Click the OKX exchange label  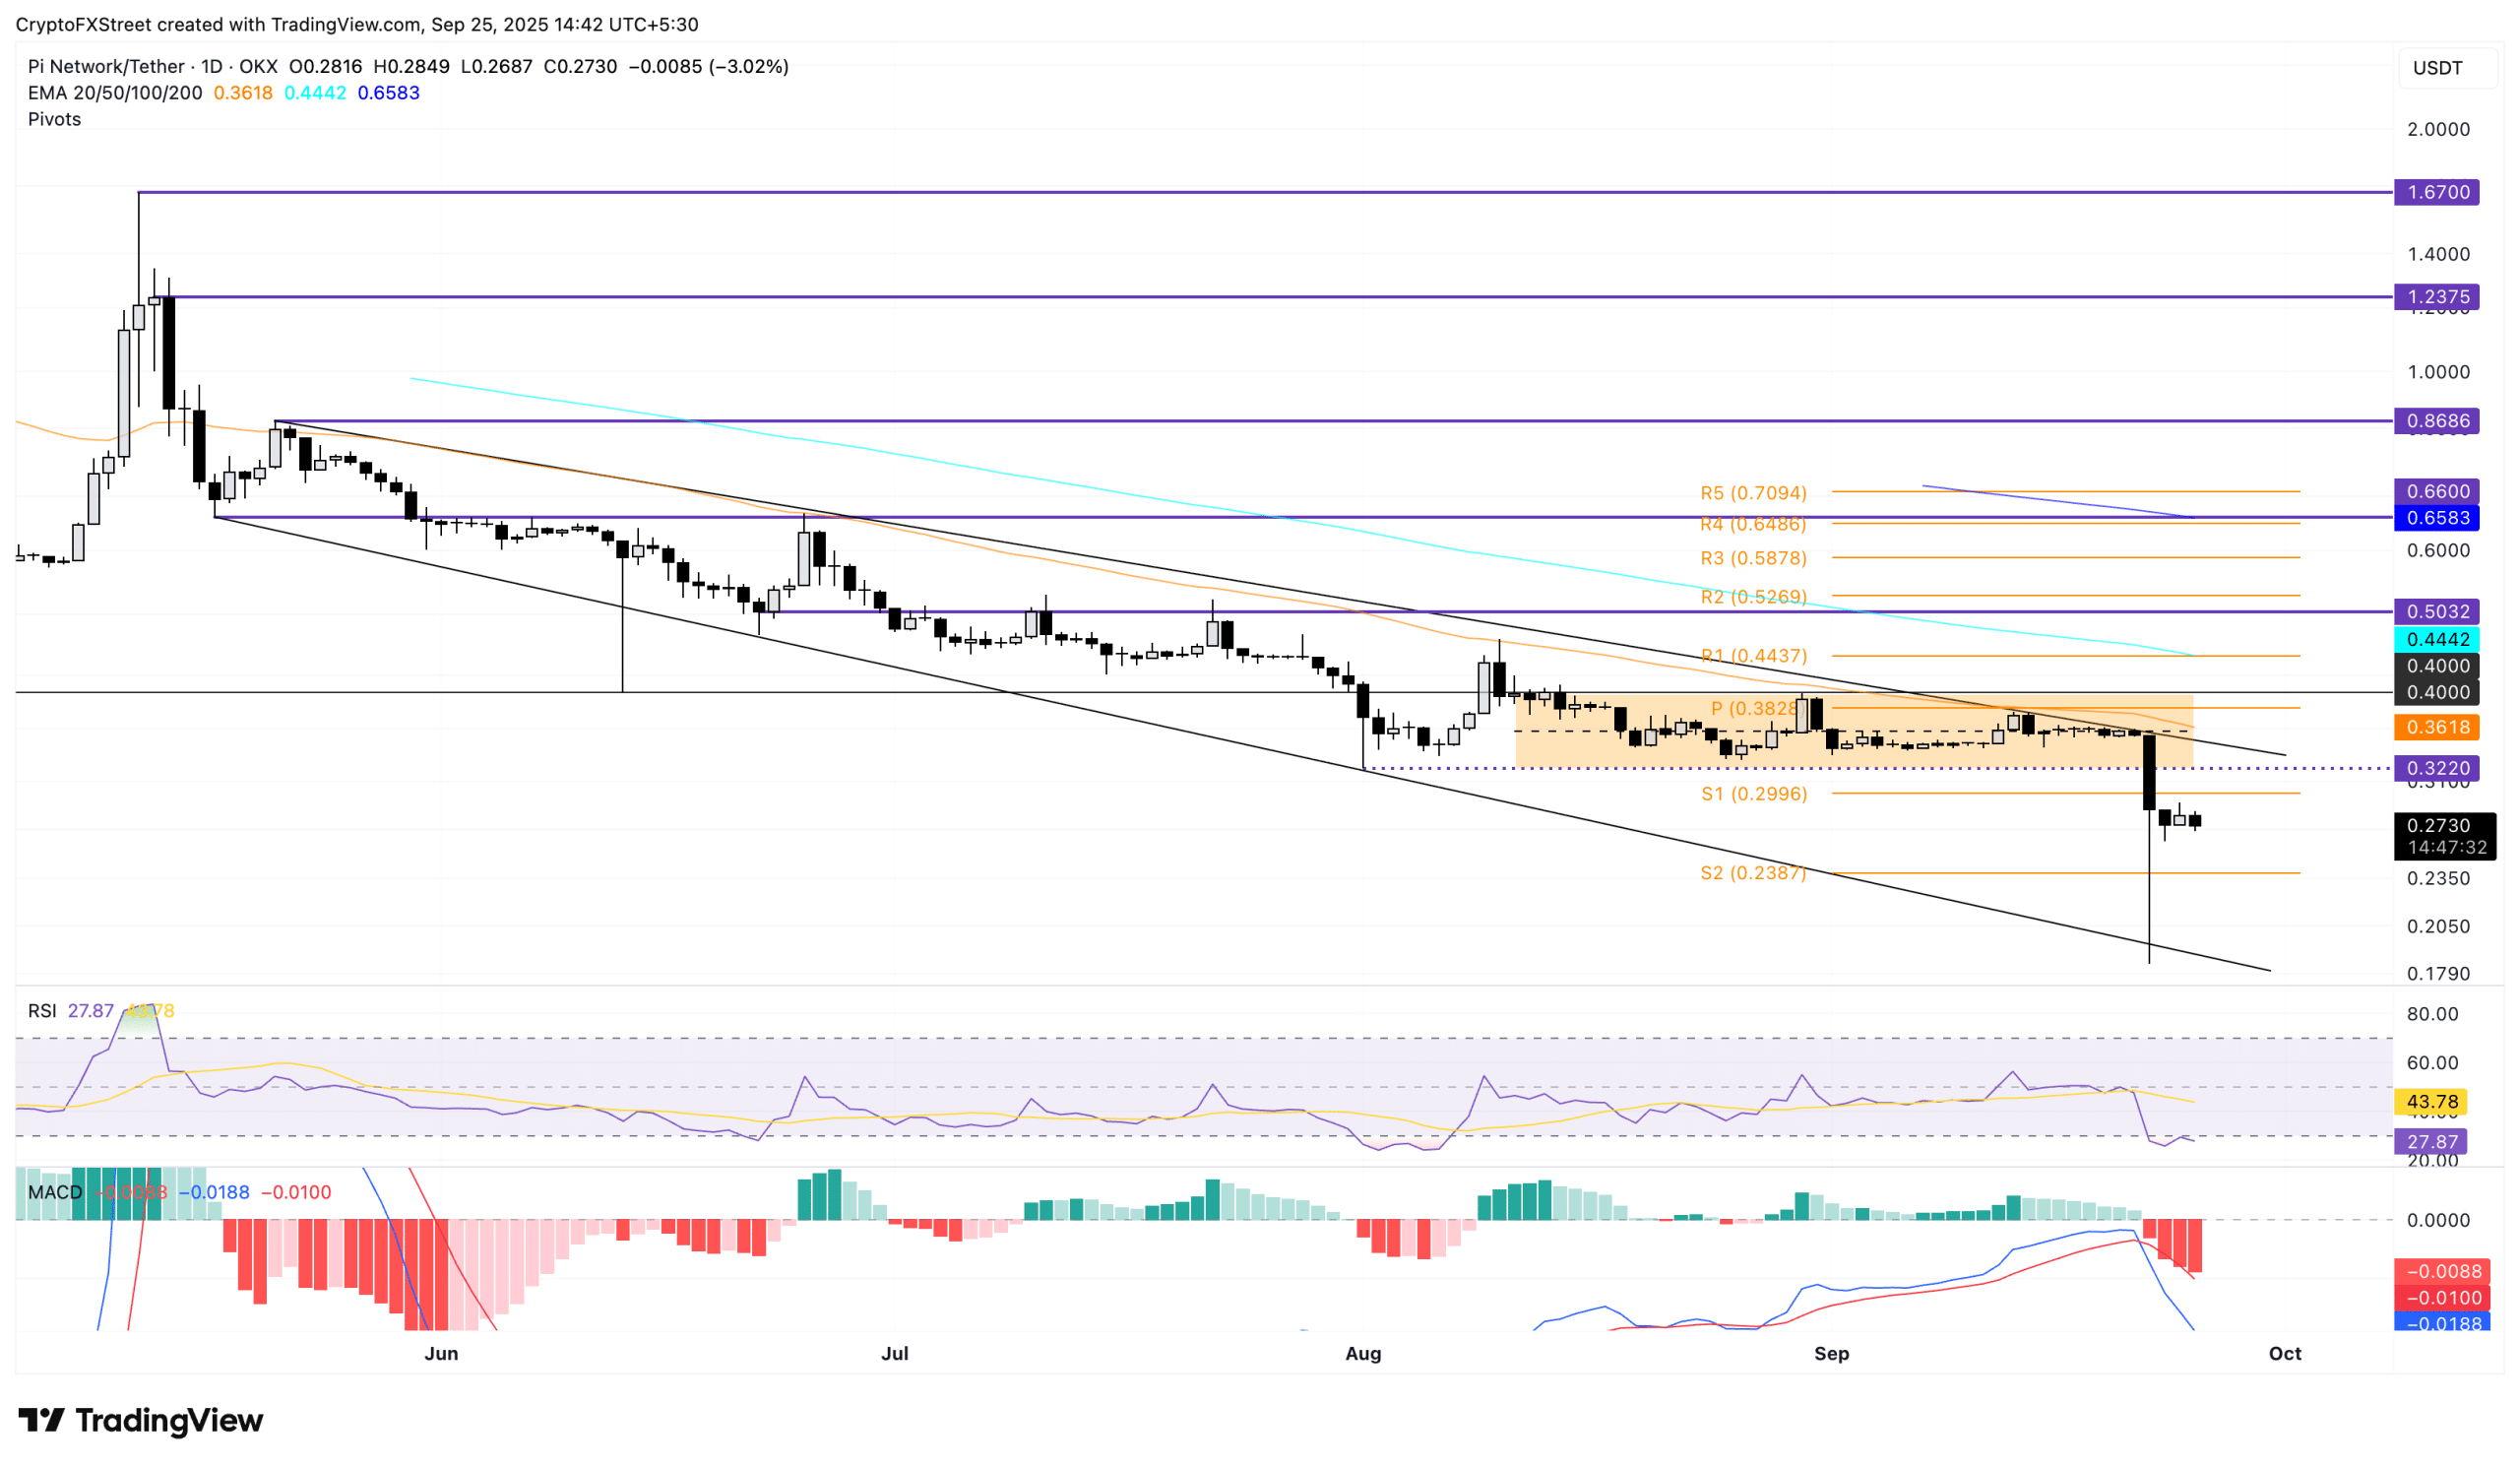[260, 67]
